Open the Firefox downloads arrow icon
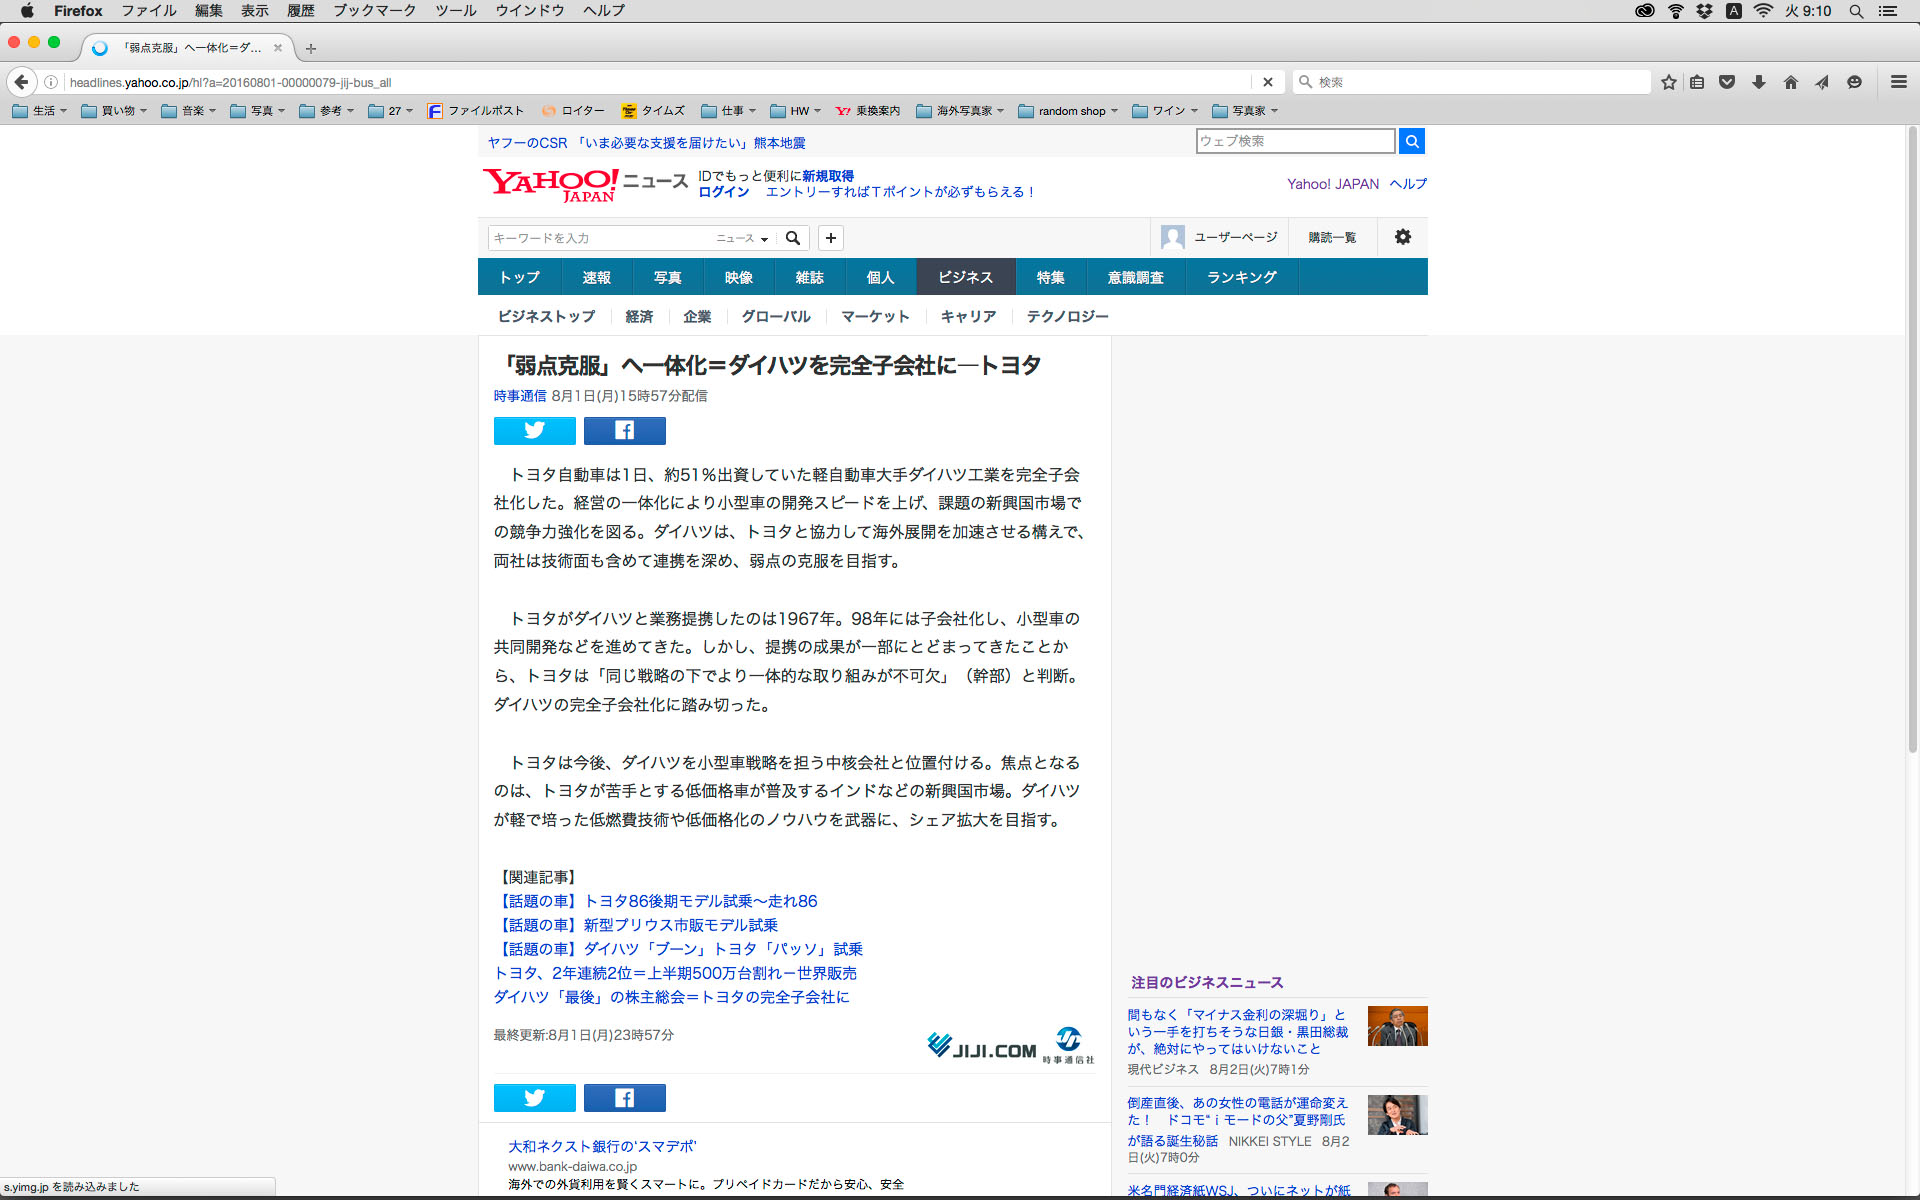The width and height of the screenshot is (1920, 1200). click(1758, 82)
